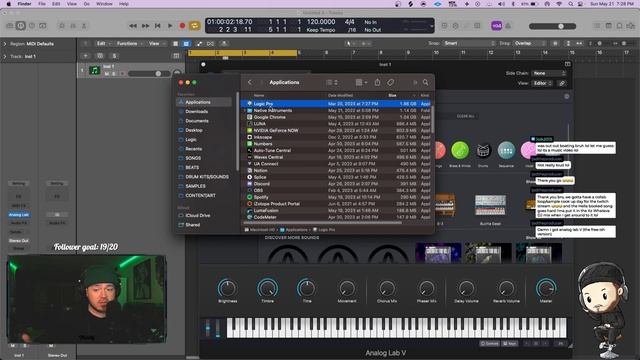Click the Finder back arrow button
The image size is (640, 360).
250,82
